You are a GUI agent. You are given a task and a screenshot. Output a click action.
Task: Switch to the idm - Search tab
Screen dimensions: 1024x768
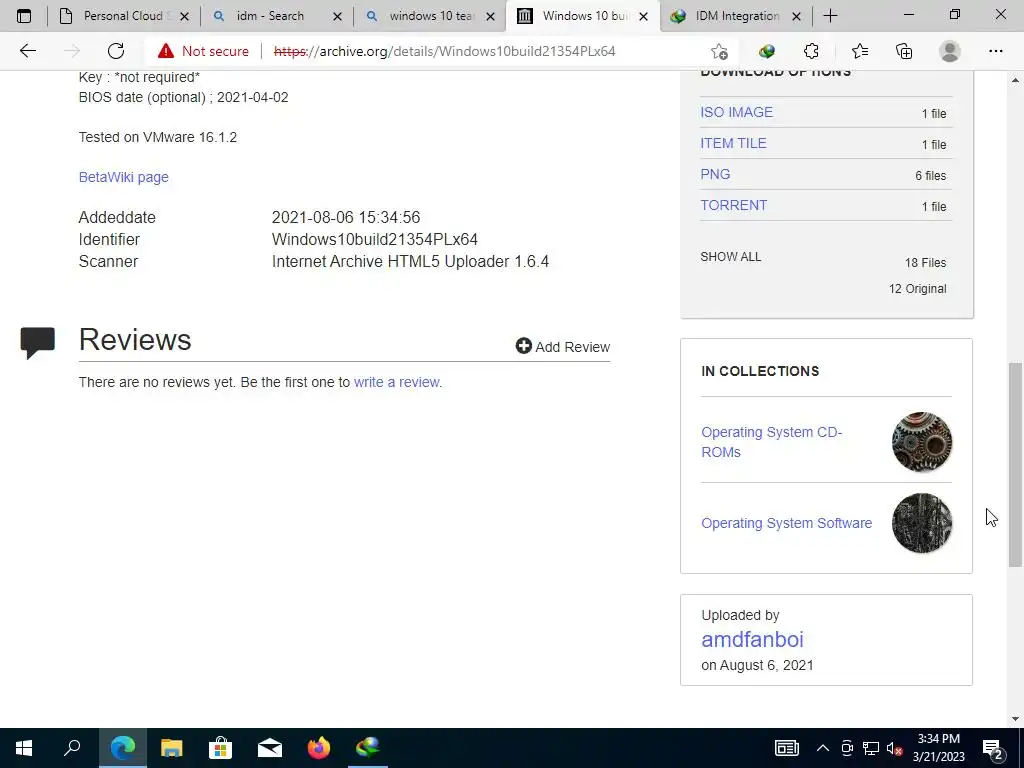277,16
